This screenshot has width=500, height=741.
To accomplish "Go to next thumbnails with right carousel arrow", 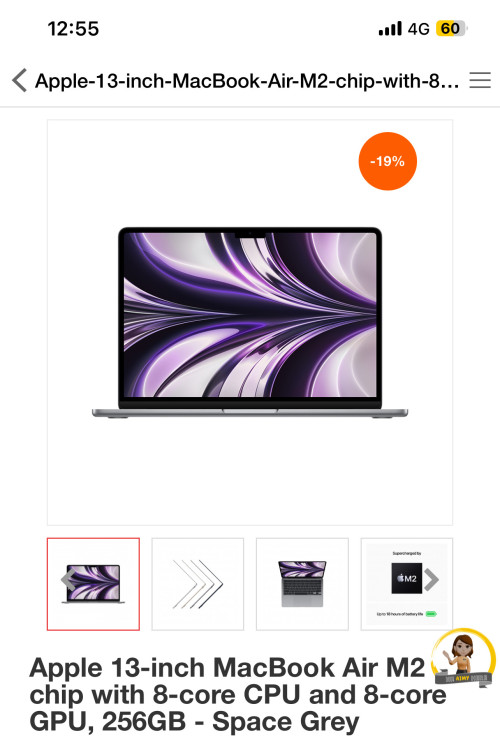I will coord(431,580).
